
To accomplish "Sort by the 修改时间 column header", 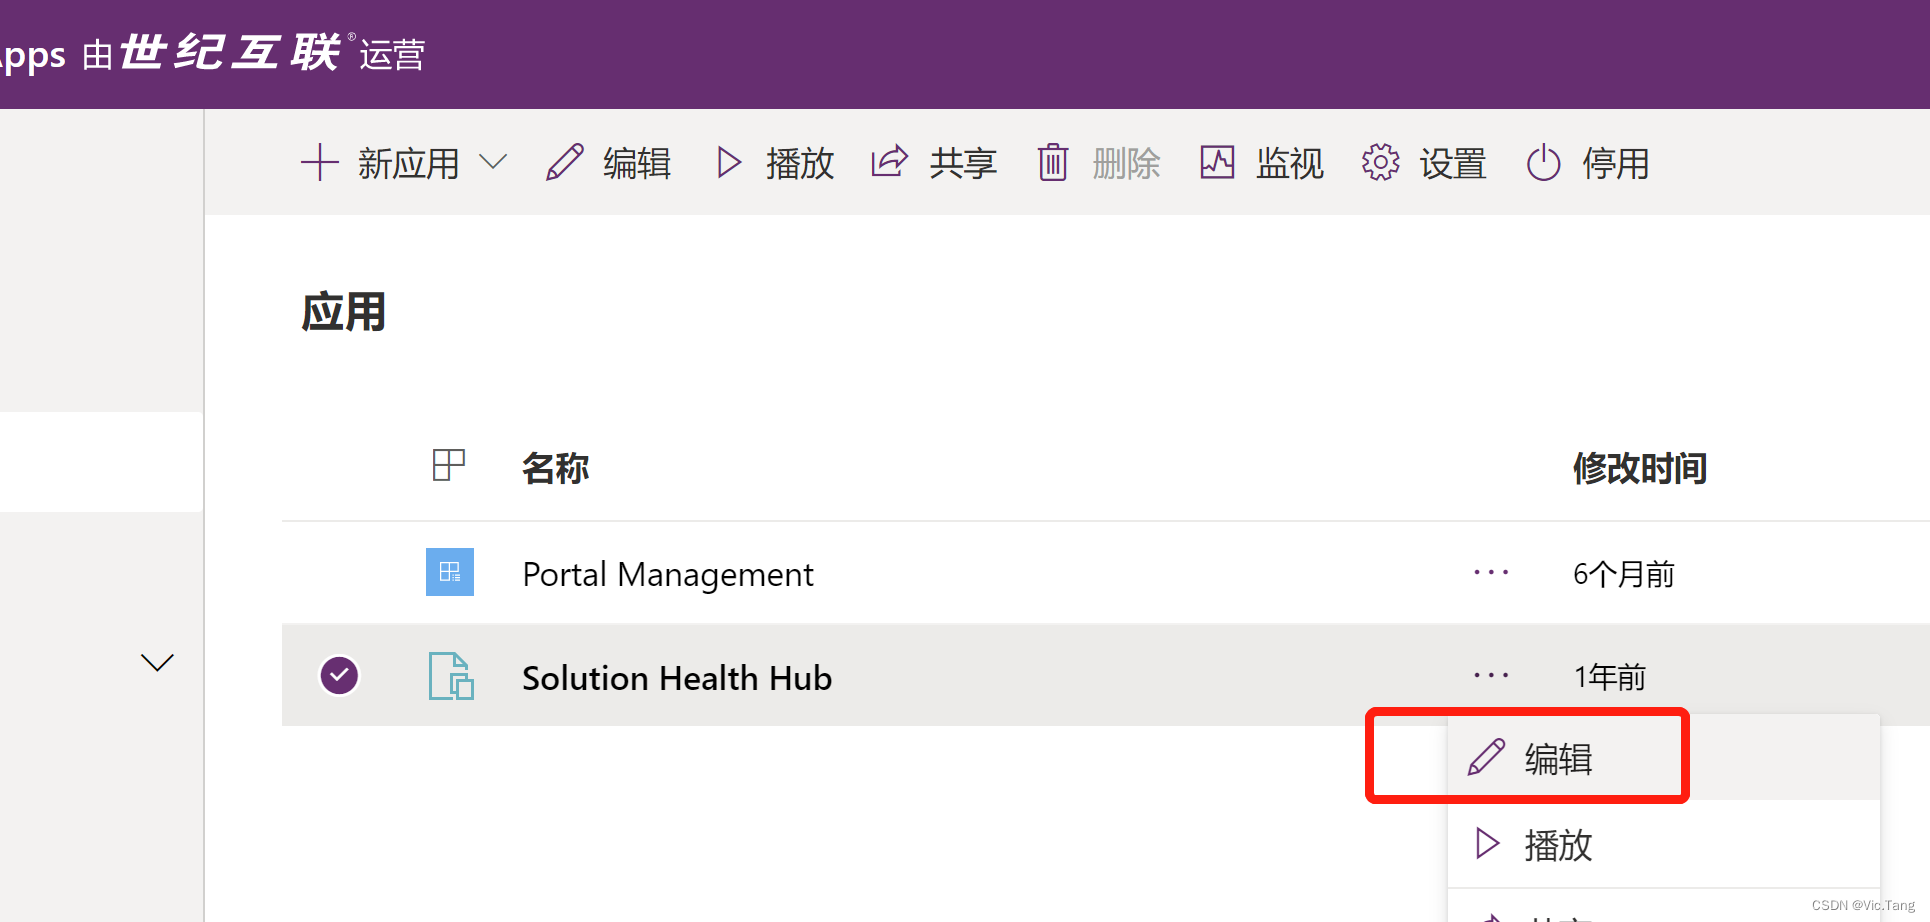I will 1640,468.
